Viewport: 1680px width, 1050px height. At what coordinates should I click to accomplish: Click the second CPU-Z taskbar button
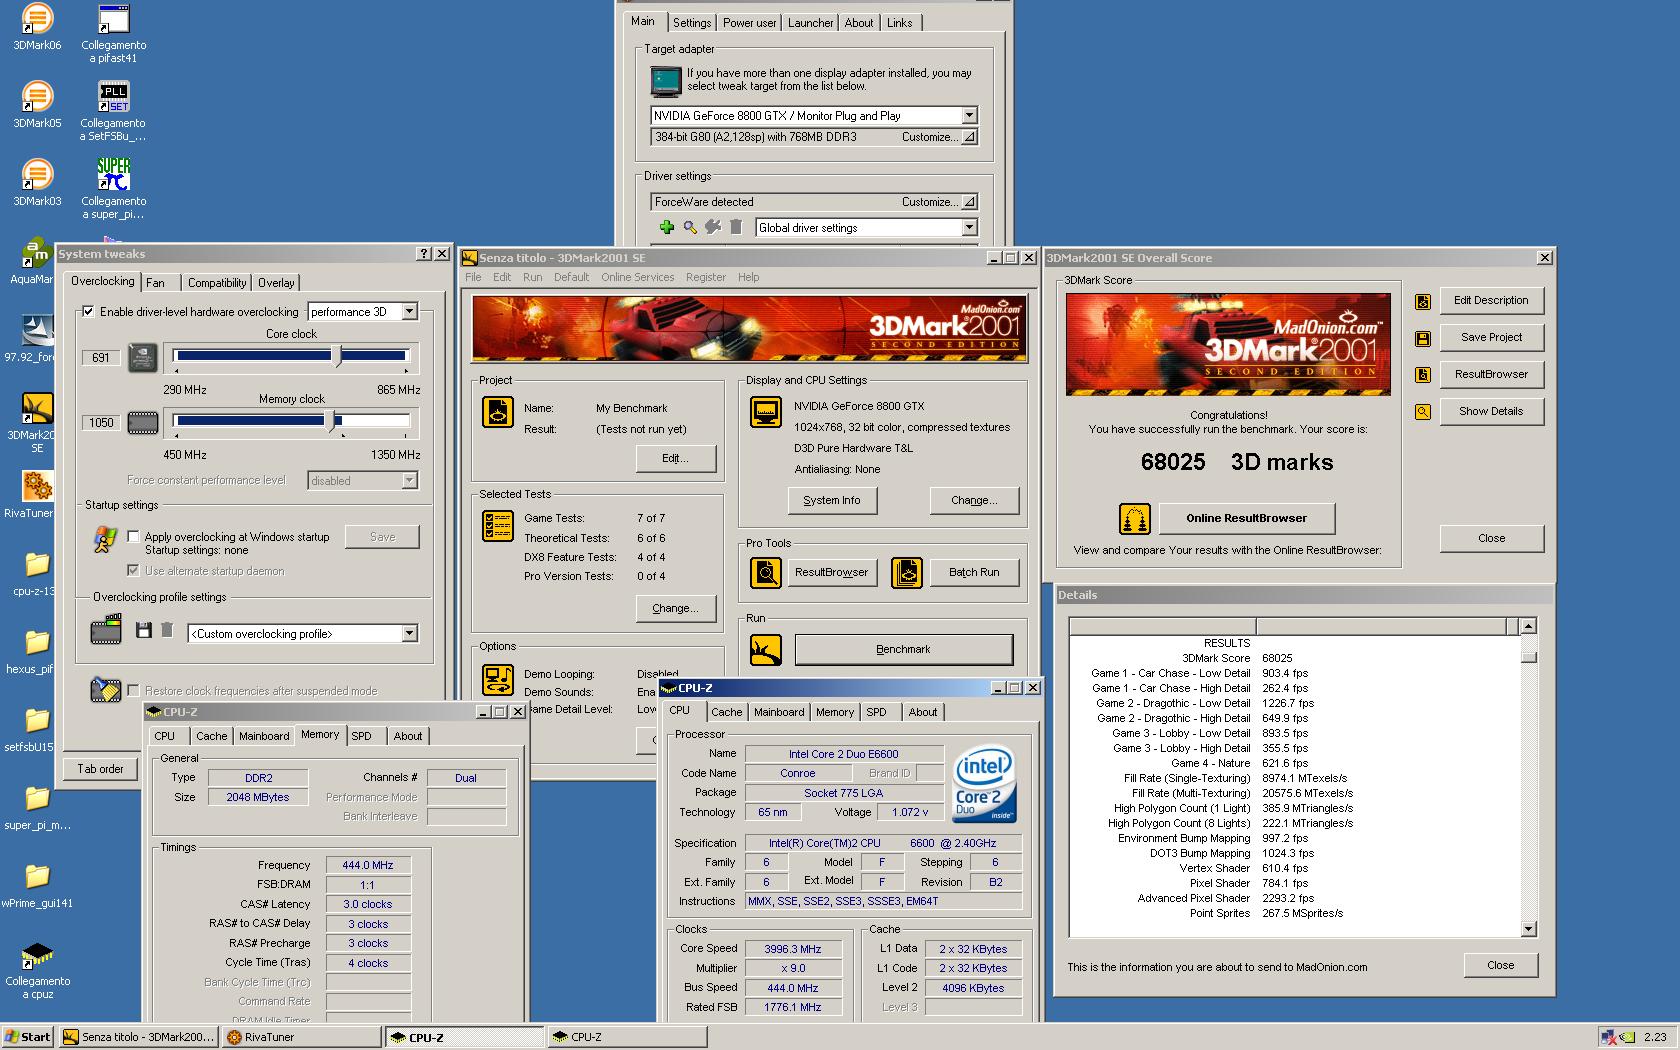pos(627,1037)
